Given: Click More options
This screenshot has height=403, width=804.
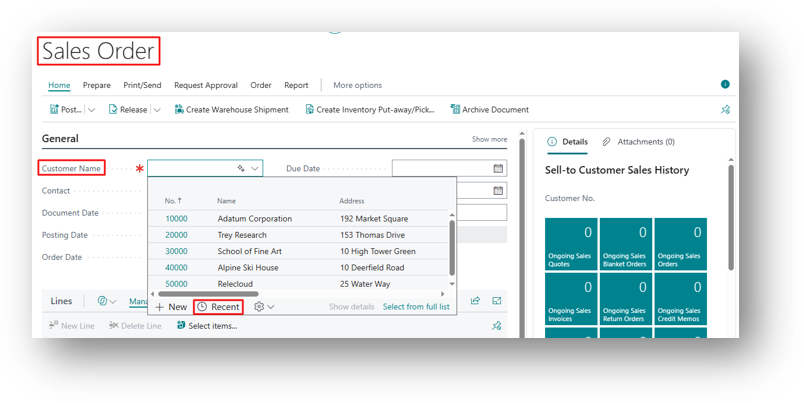Looking at the screenshot, I should (357, 85).
